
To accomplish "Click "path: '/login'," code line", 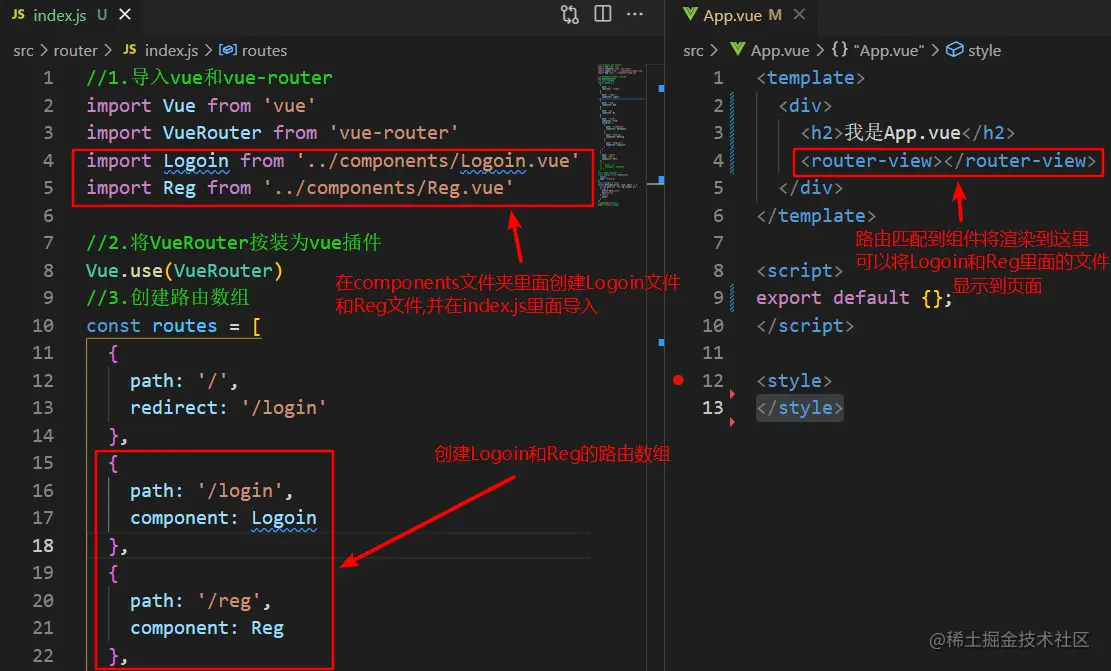I will point(211,491).
